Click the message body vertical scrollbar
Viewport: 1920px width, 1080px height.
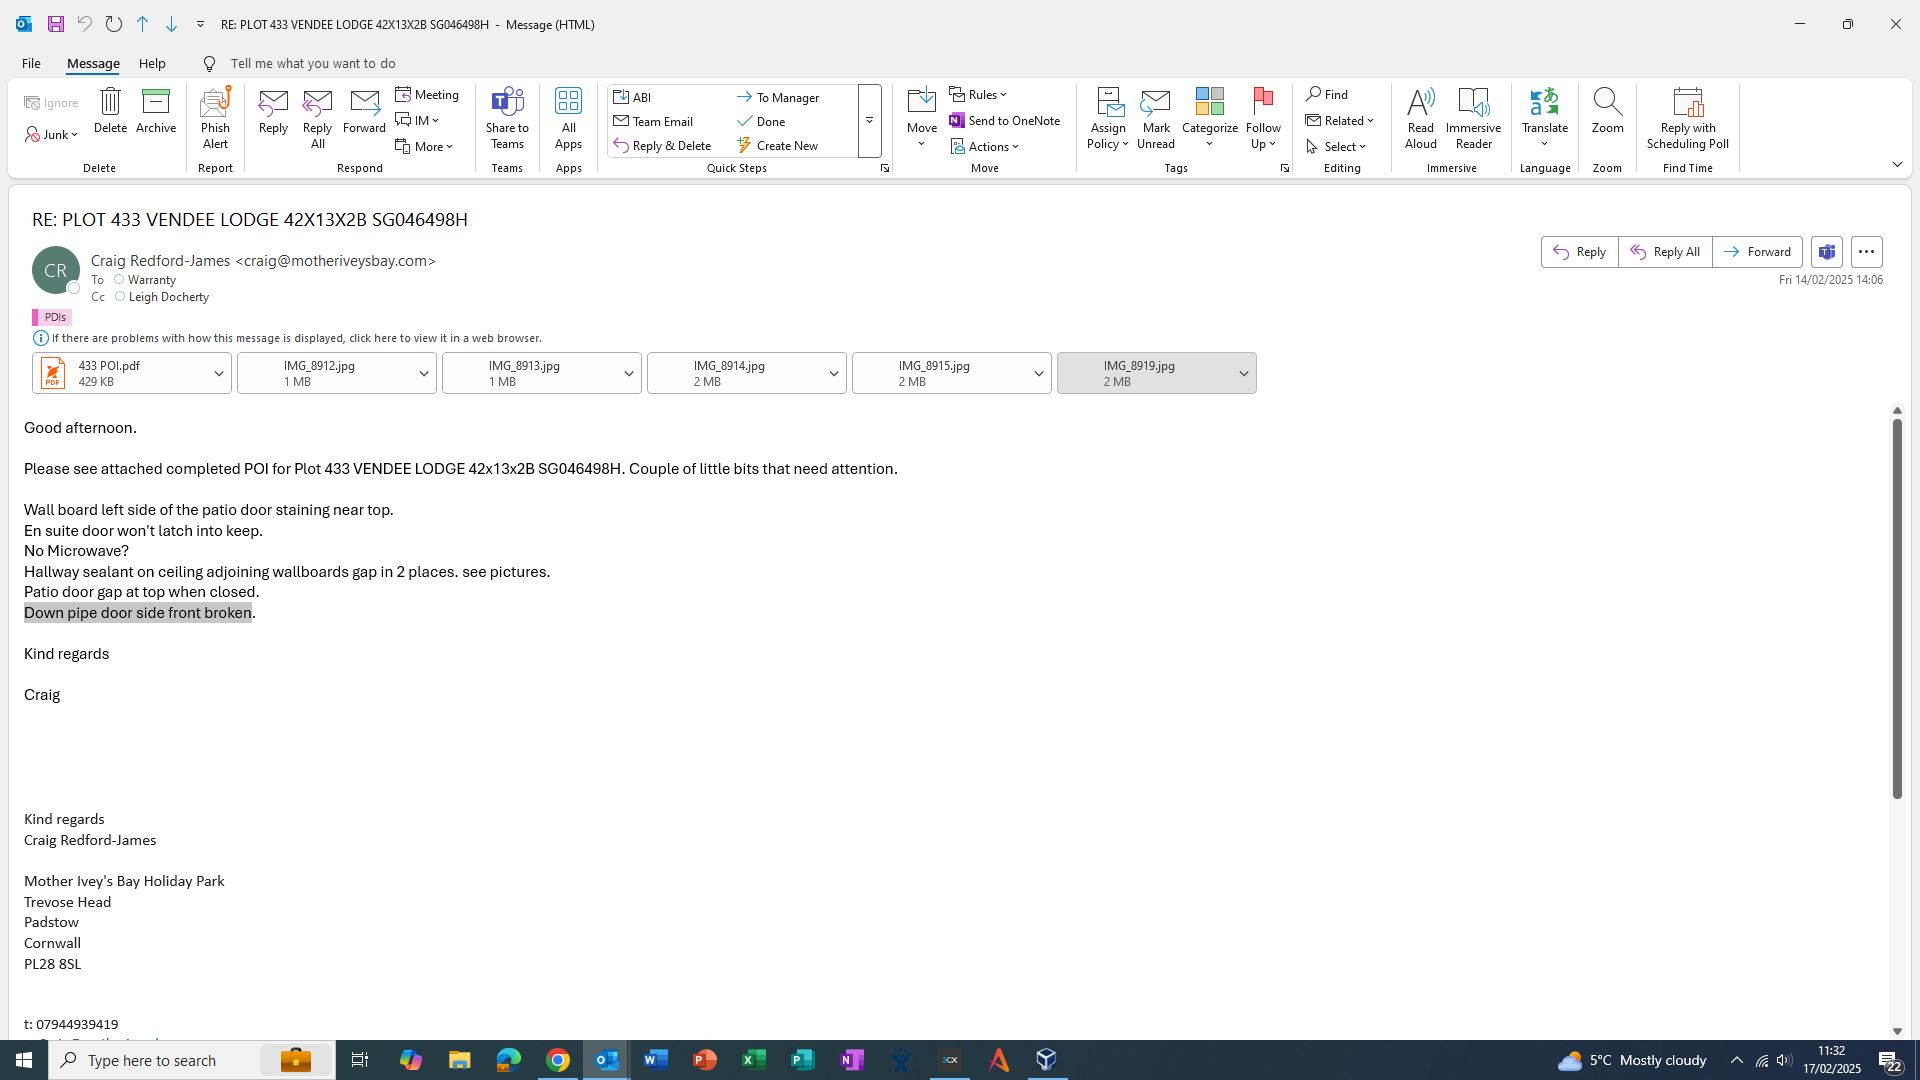[1896, 610]
